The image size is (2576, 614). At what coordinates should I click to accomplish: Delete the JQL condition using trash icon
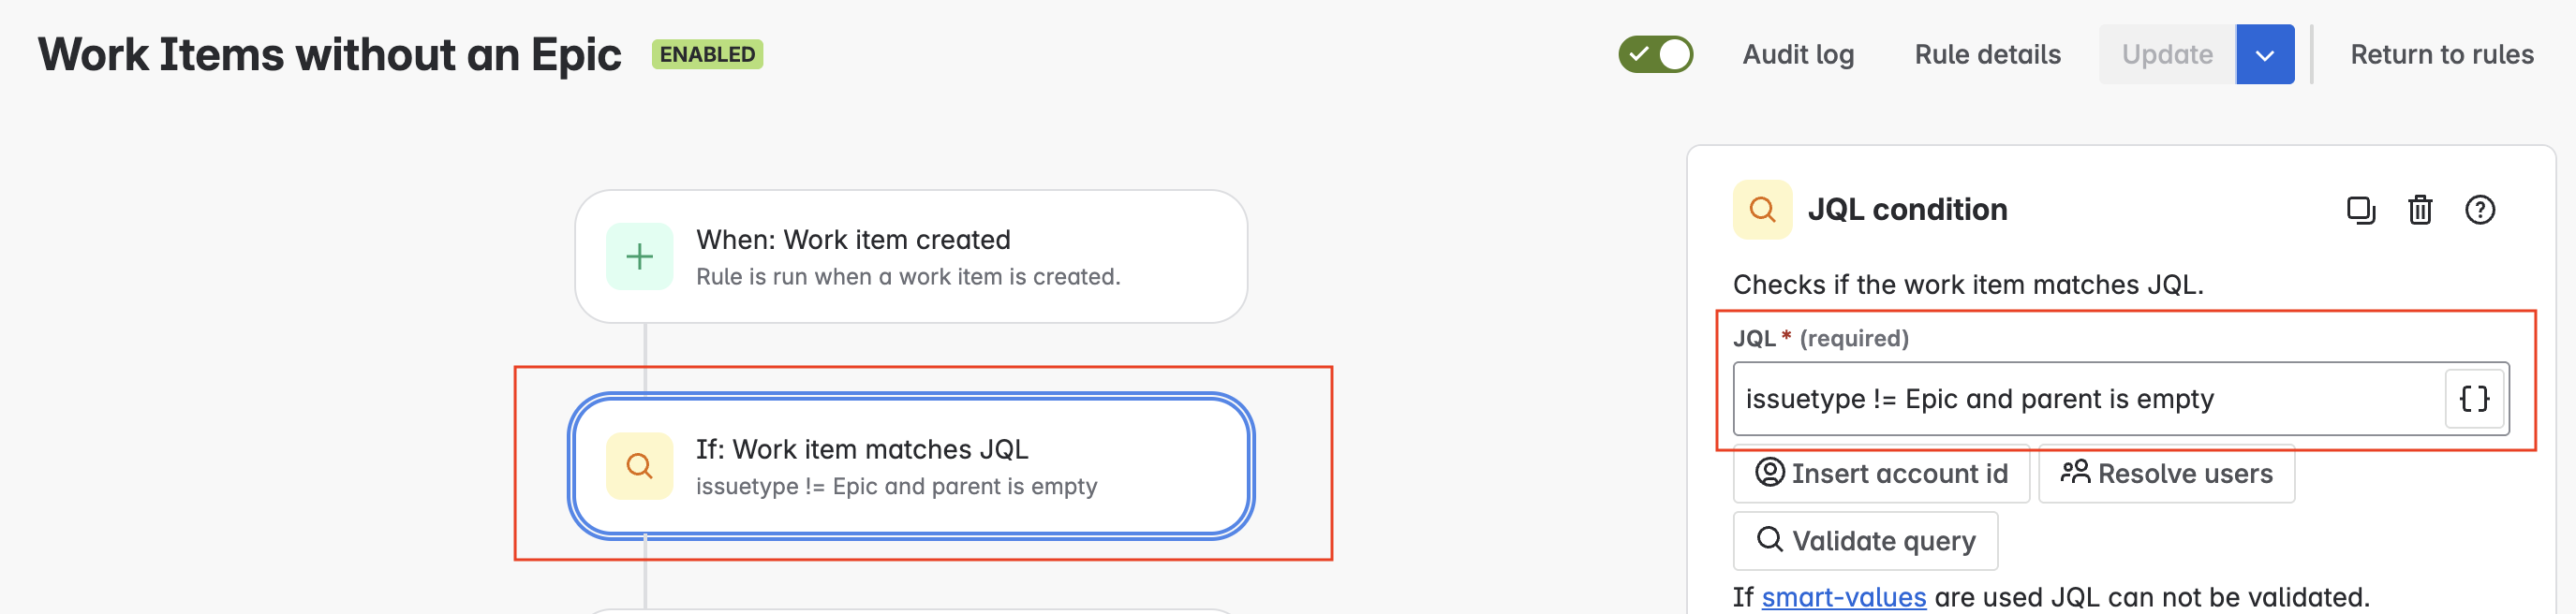[x=2420, y=211]
